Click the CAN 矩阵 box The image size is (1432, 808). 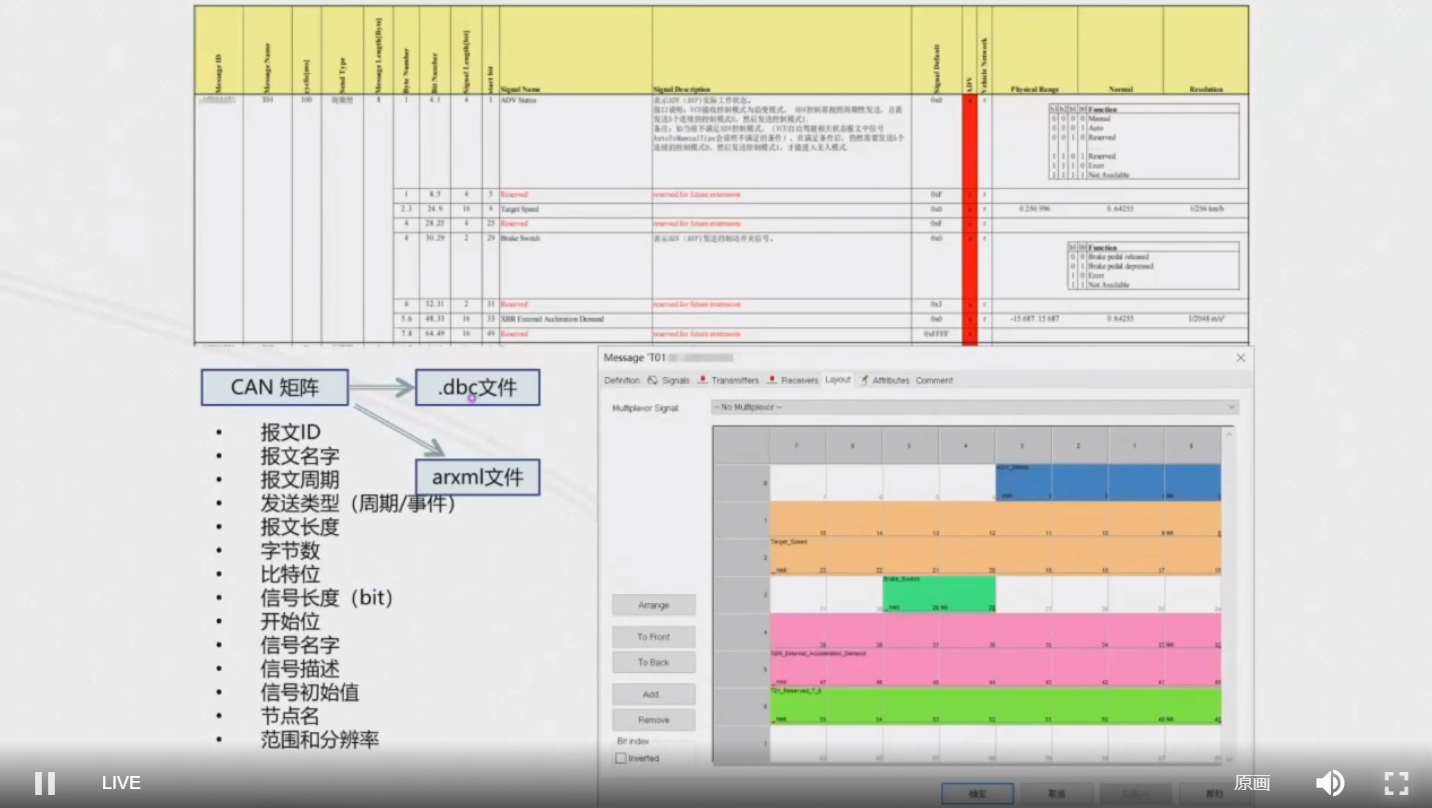click(x=275, y=387)
